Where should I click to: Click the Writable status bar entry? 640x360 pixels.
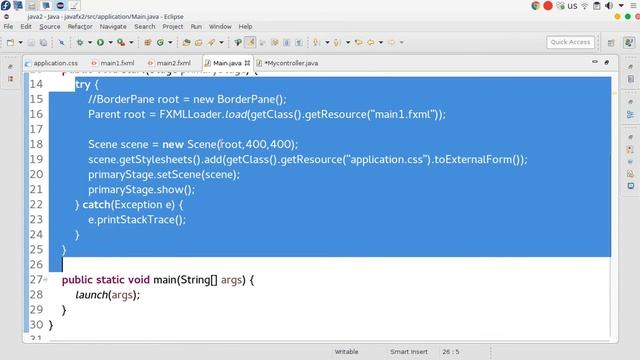point(346,351)
